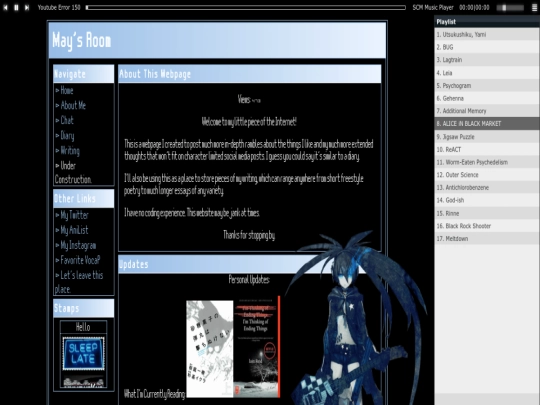Play Worm-Eaten Psychedelism track
The image size is (540, 405).
(x=487, y=162)
